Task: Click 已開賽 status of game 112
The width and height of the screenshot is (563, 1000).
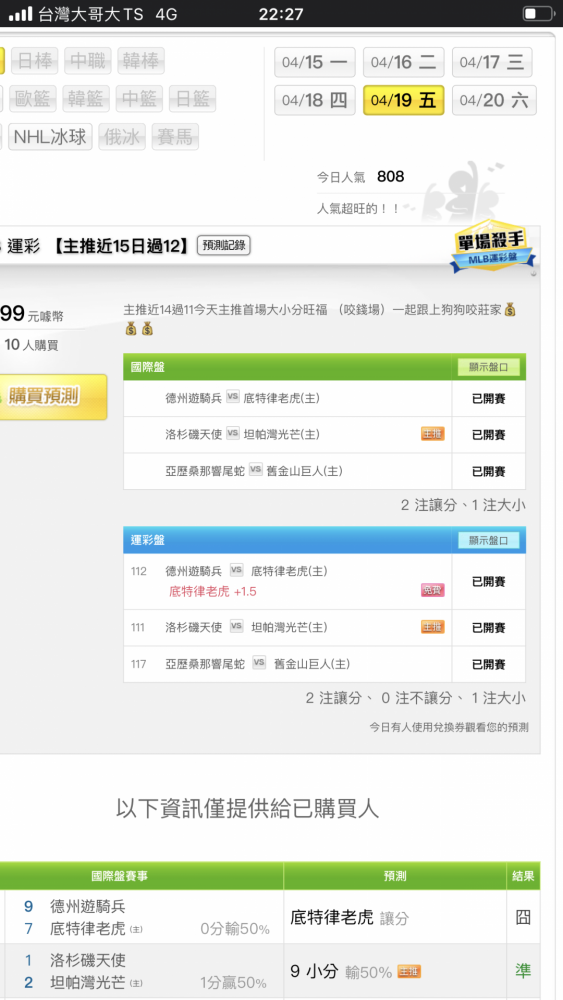Action: (488, 582)
